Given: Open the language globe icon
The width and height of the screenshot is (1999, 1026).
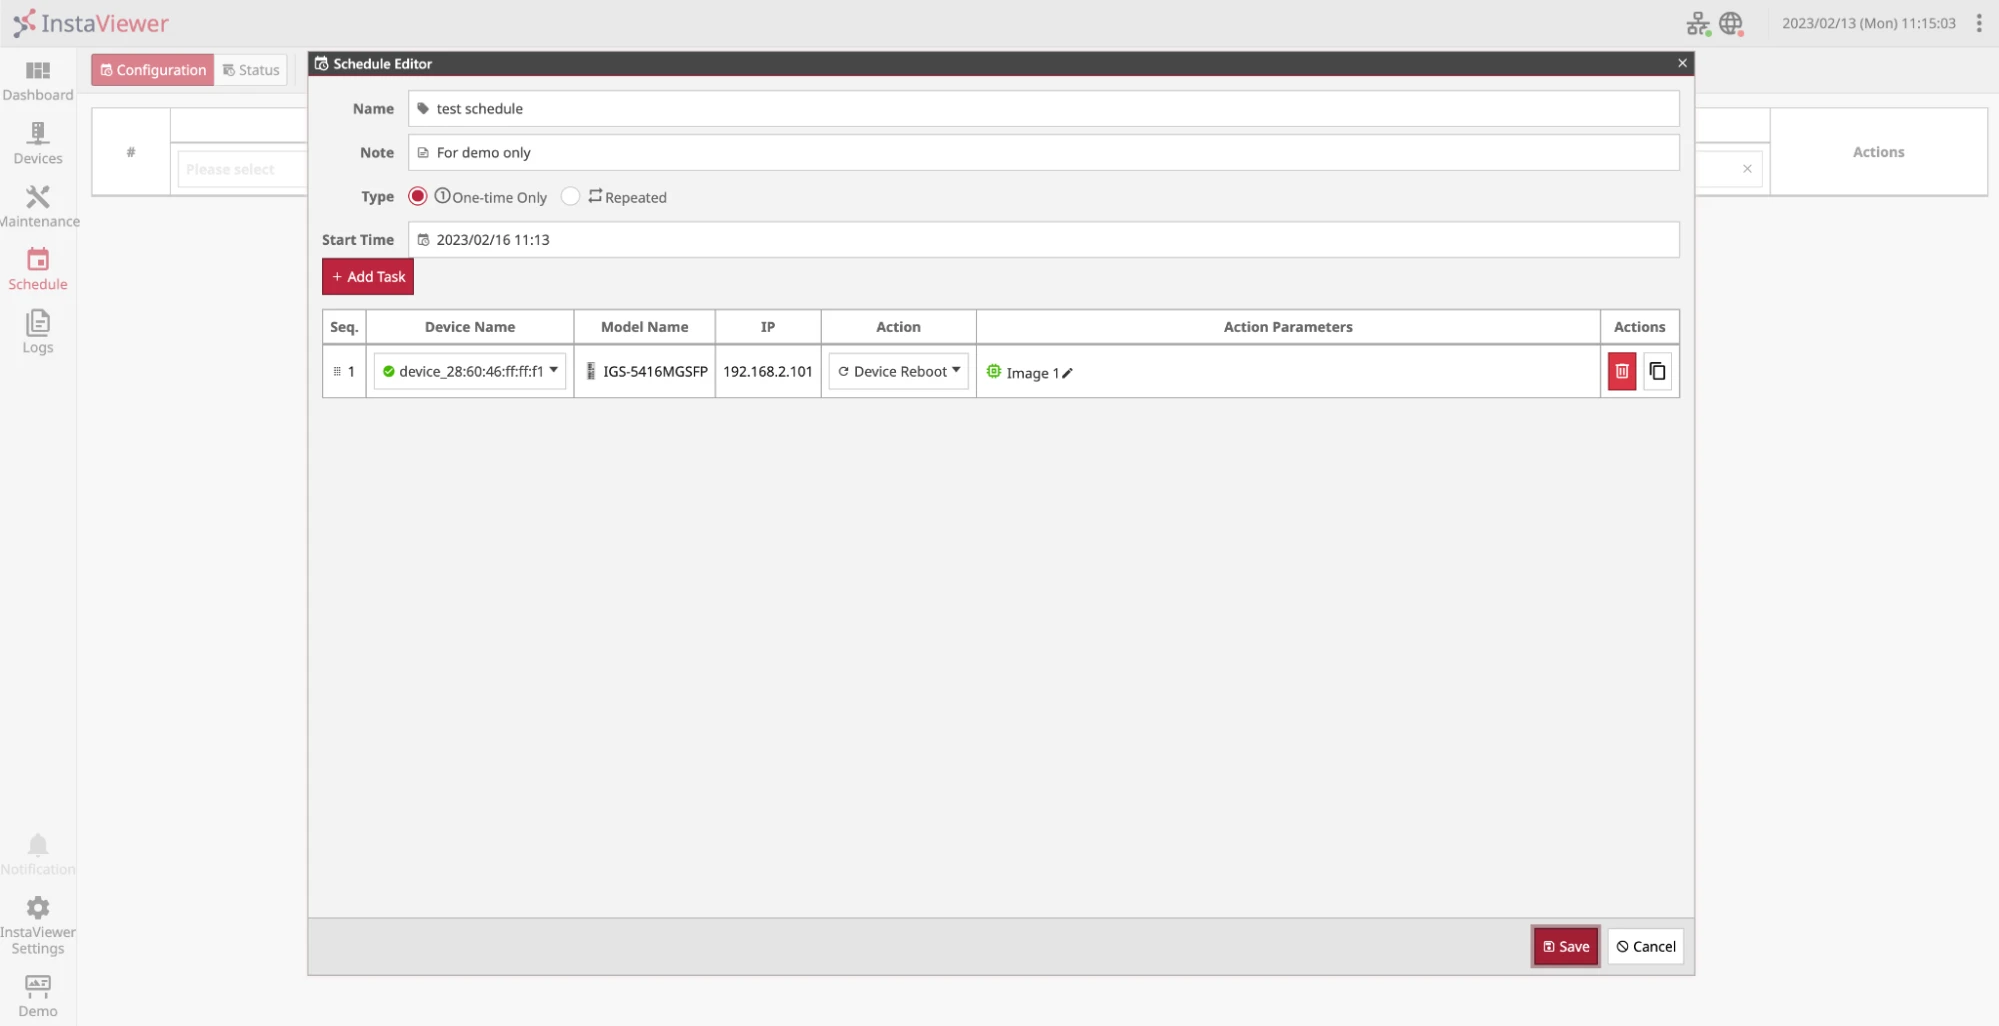Looking at the screenshot, I should pos(1731,23).
